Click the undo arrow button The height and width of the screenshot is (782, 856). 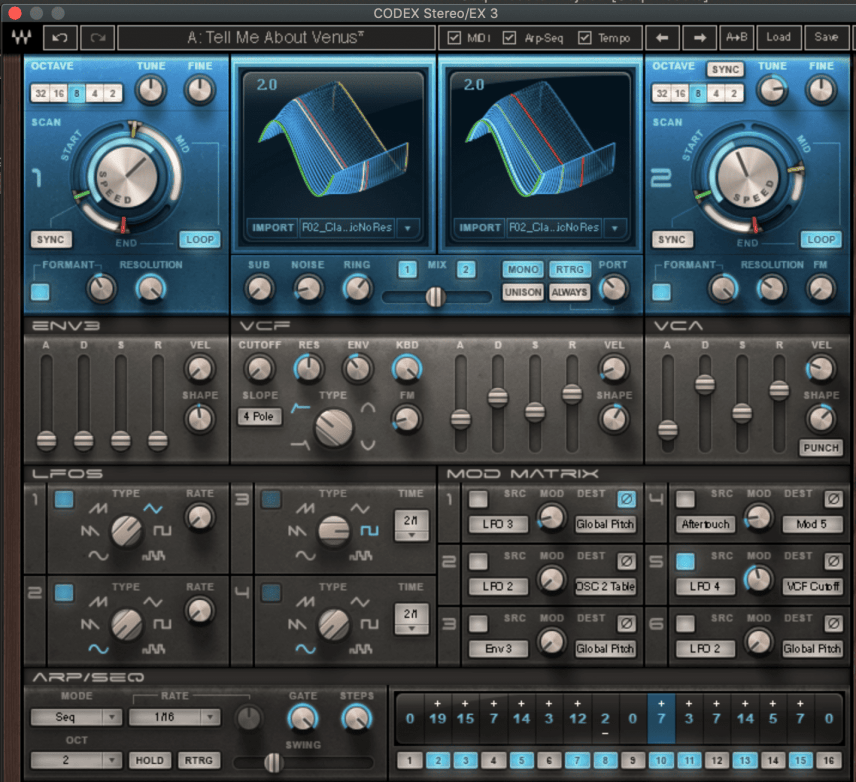point(60,38)
